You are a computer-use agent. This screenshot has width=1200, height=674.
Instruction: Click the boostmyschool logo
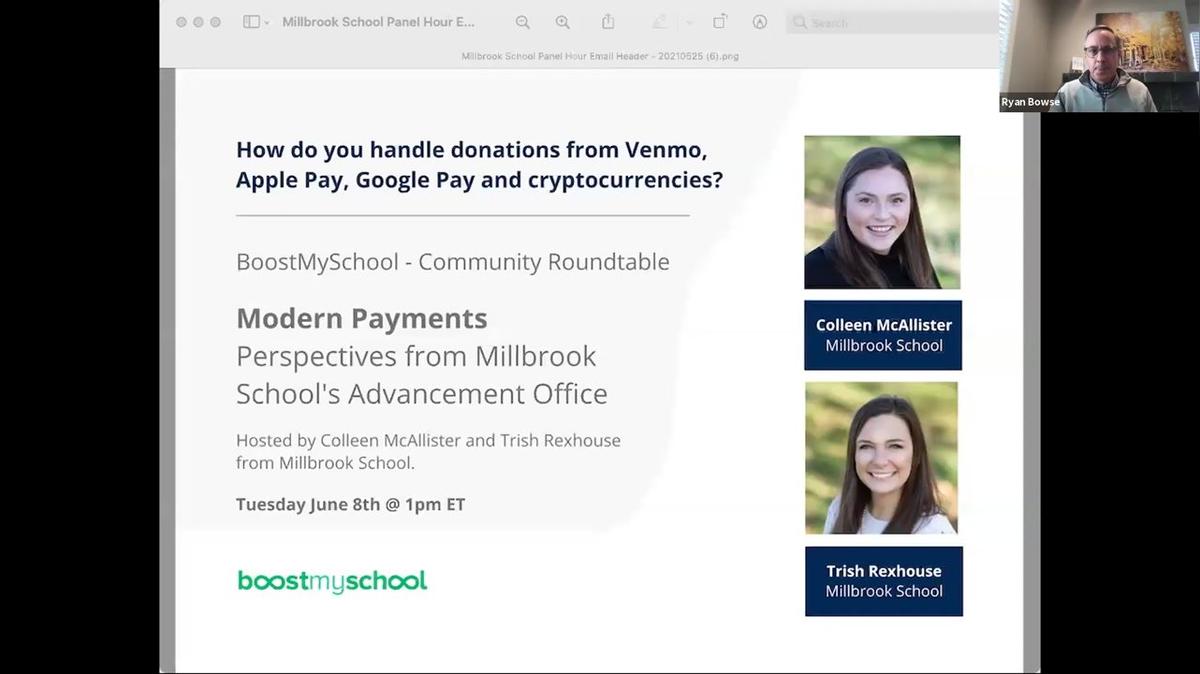[332, 581]
